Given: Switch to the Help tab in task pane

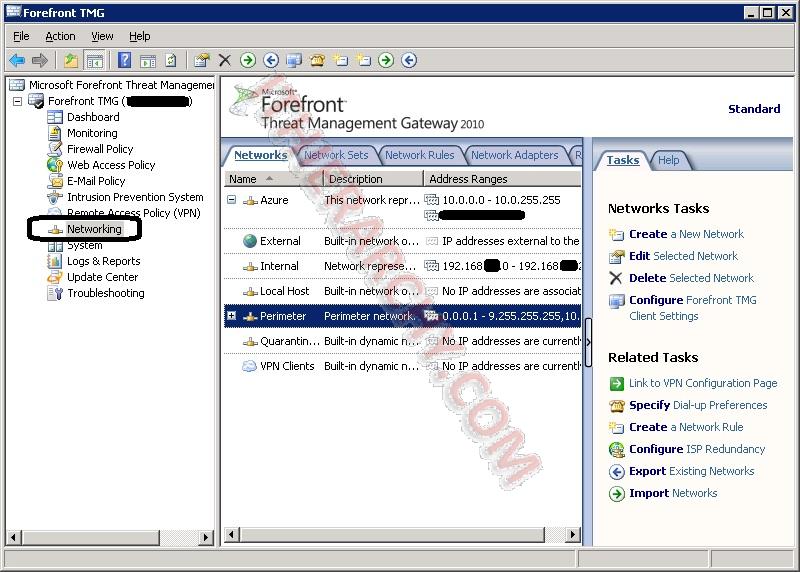Looking at the screenshot, I should [x=668, y=160].
